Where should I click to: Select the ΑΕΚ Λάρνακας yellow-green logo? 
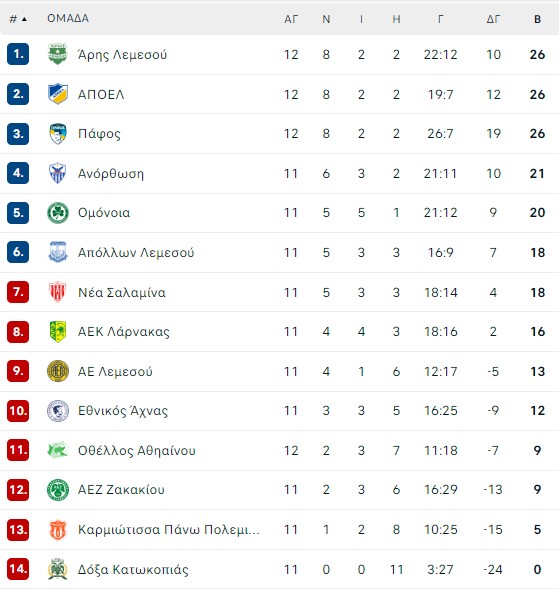[x=57, y=332]
